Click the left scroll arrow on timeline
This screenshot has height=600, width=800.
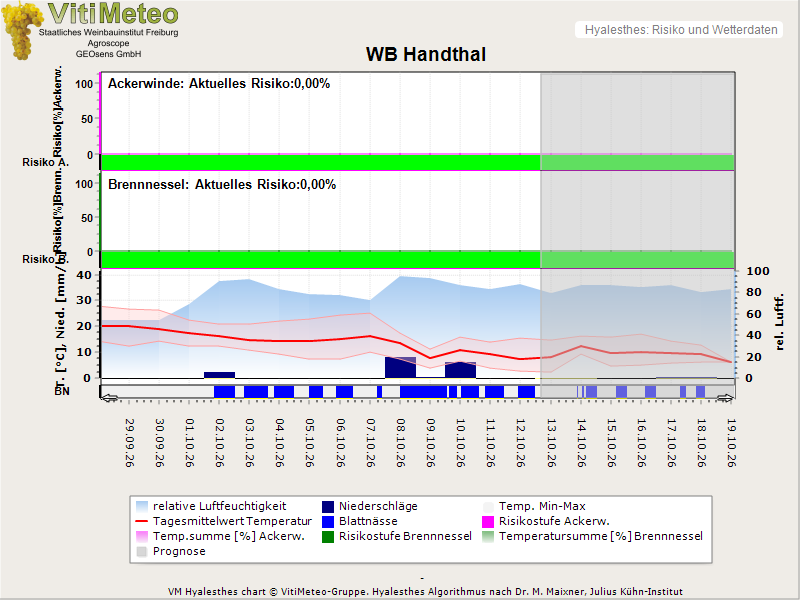click(109, 398)
